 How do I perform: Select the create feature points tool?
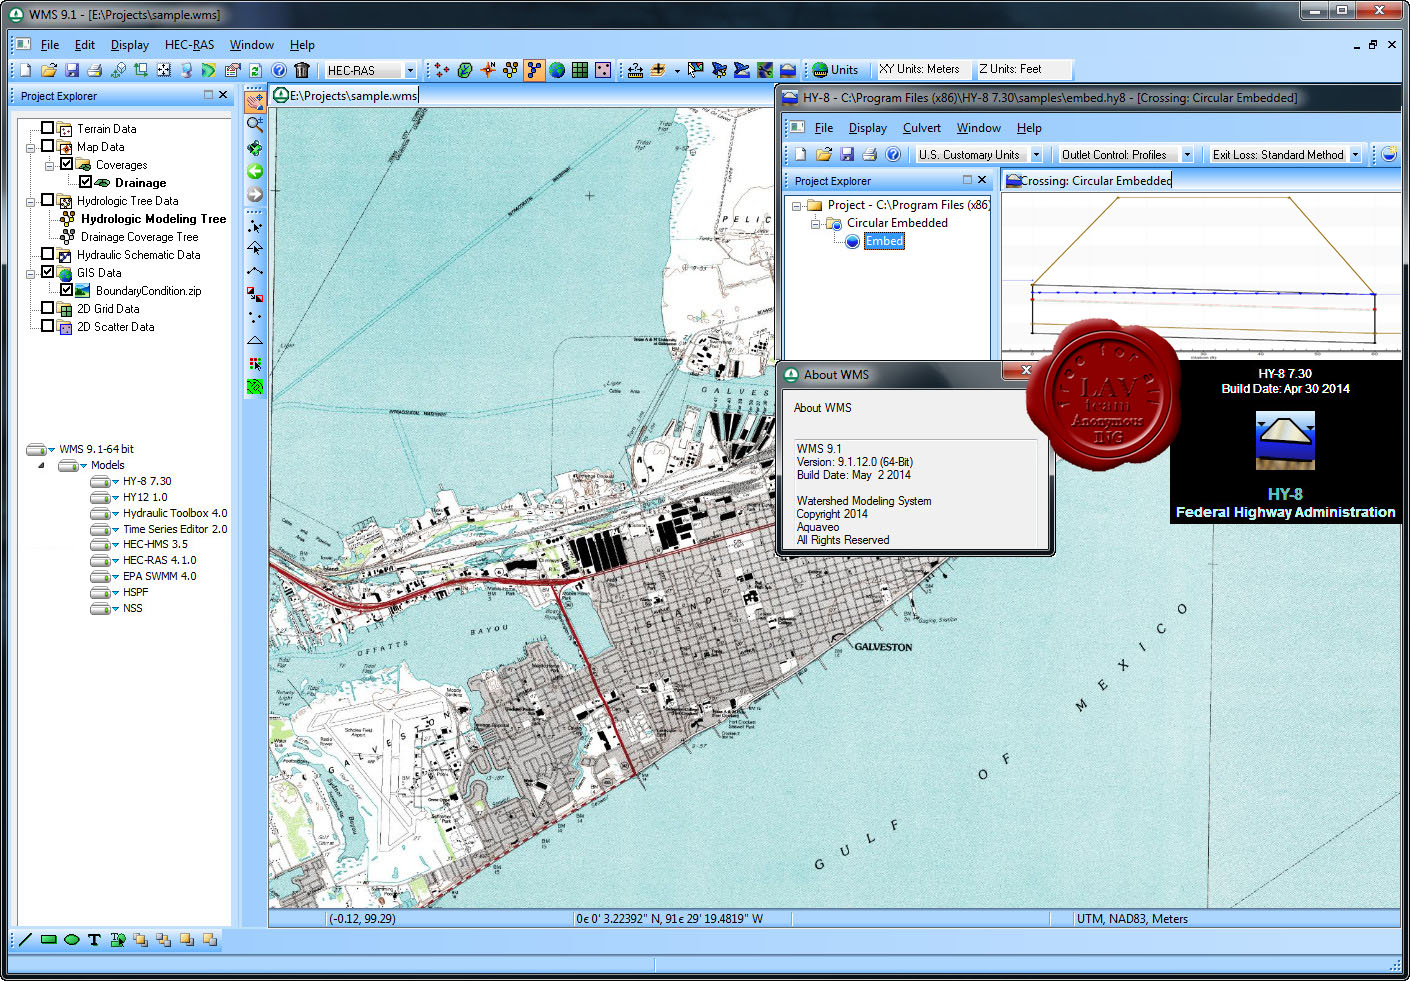coord(255,317)
